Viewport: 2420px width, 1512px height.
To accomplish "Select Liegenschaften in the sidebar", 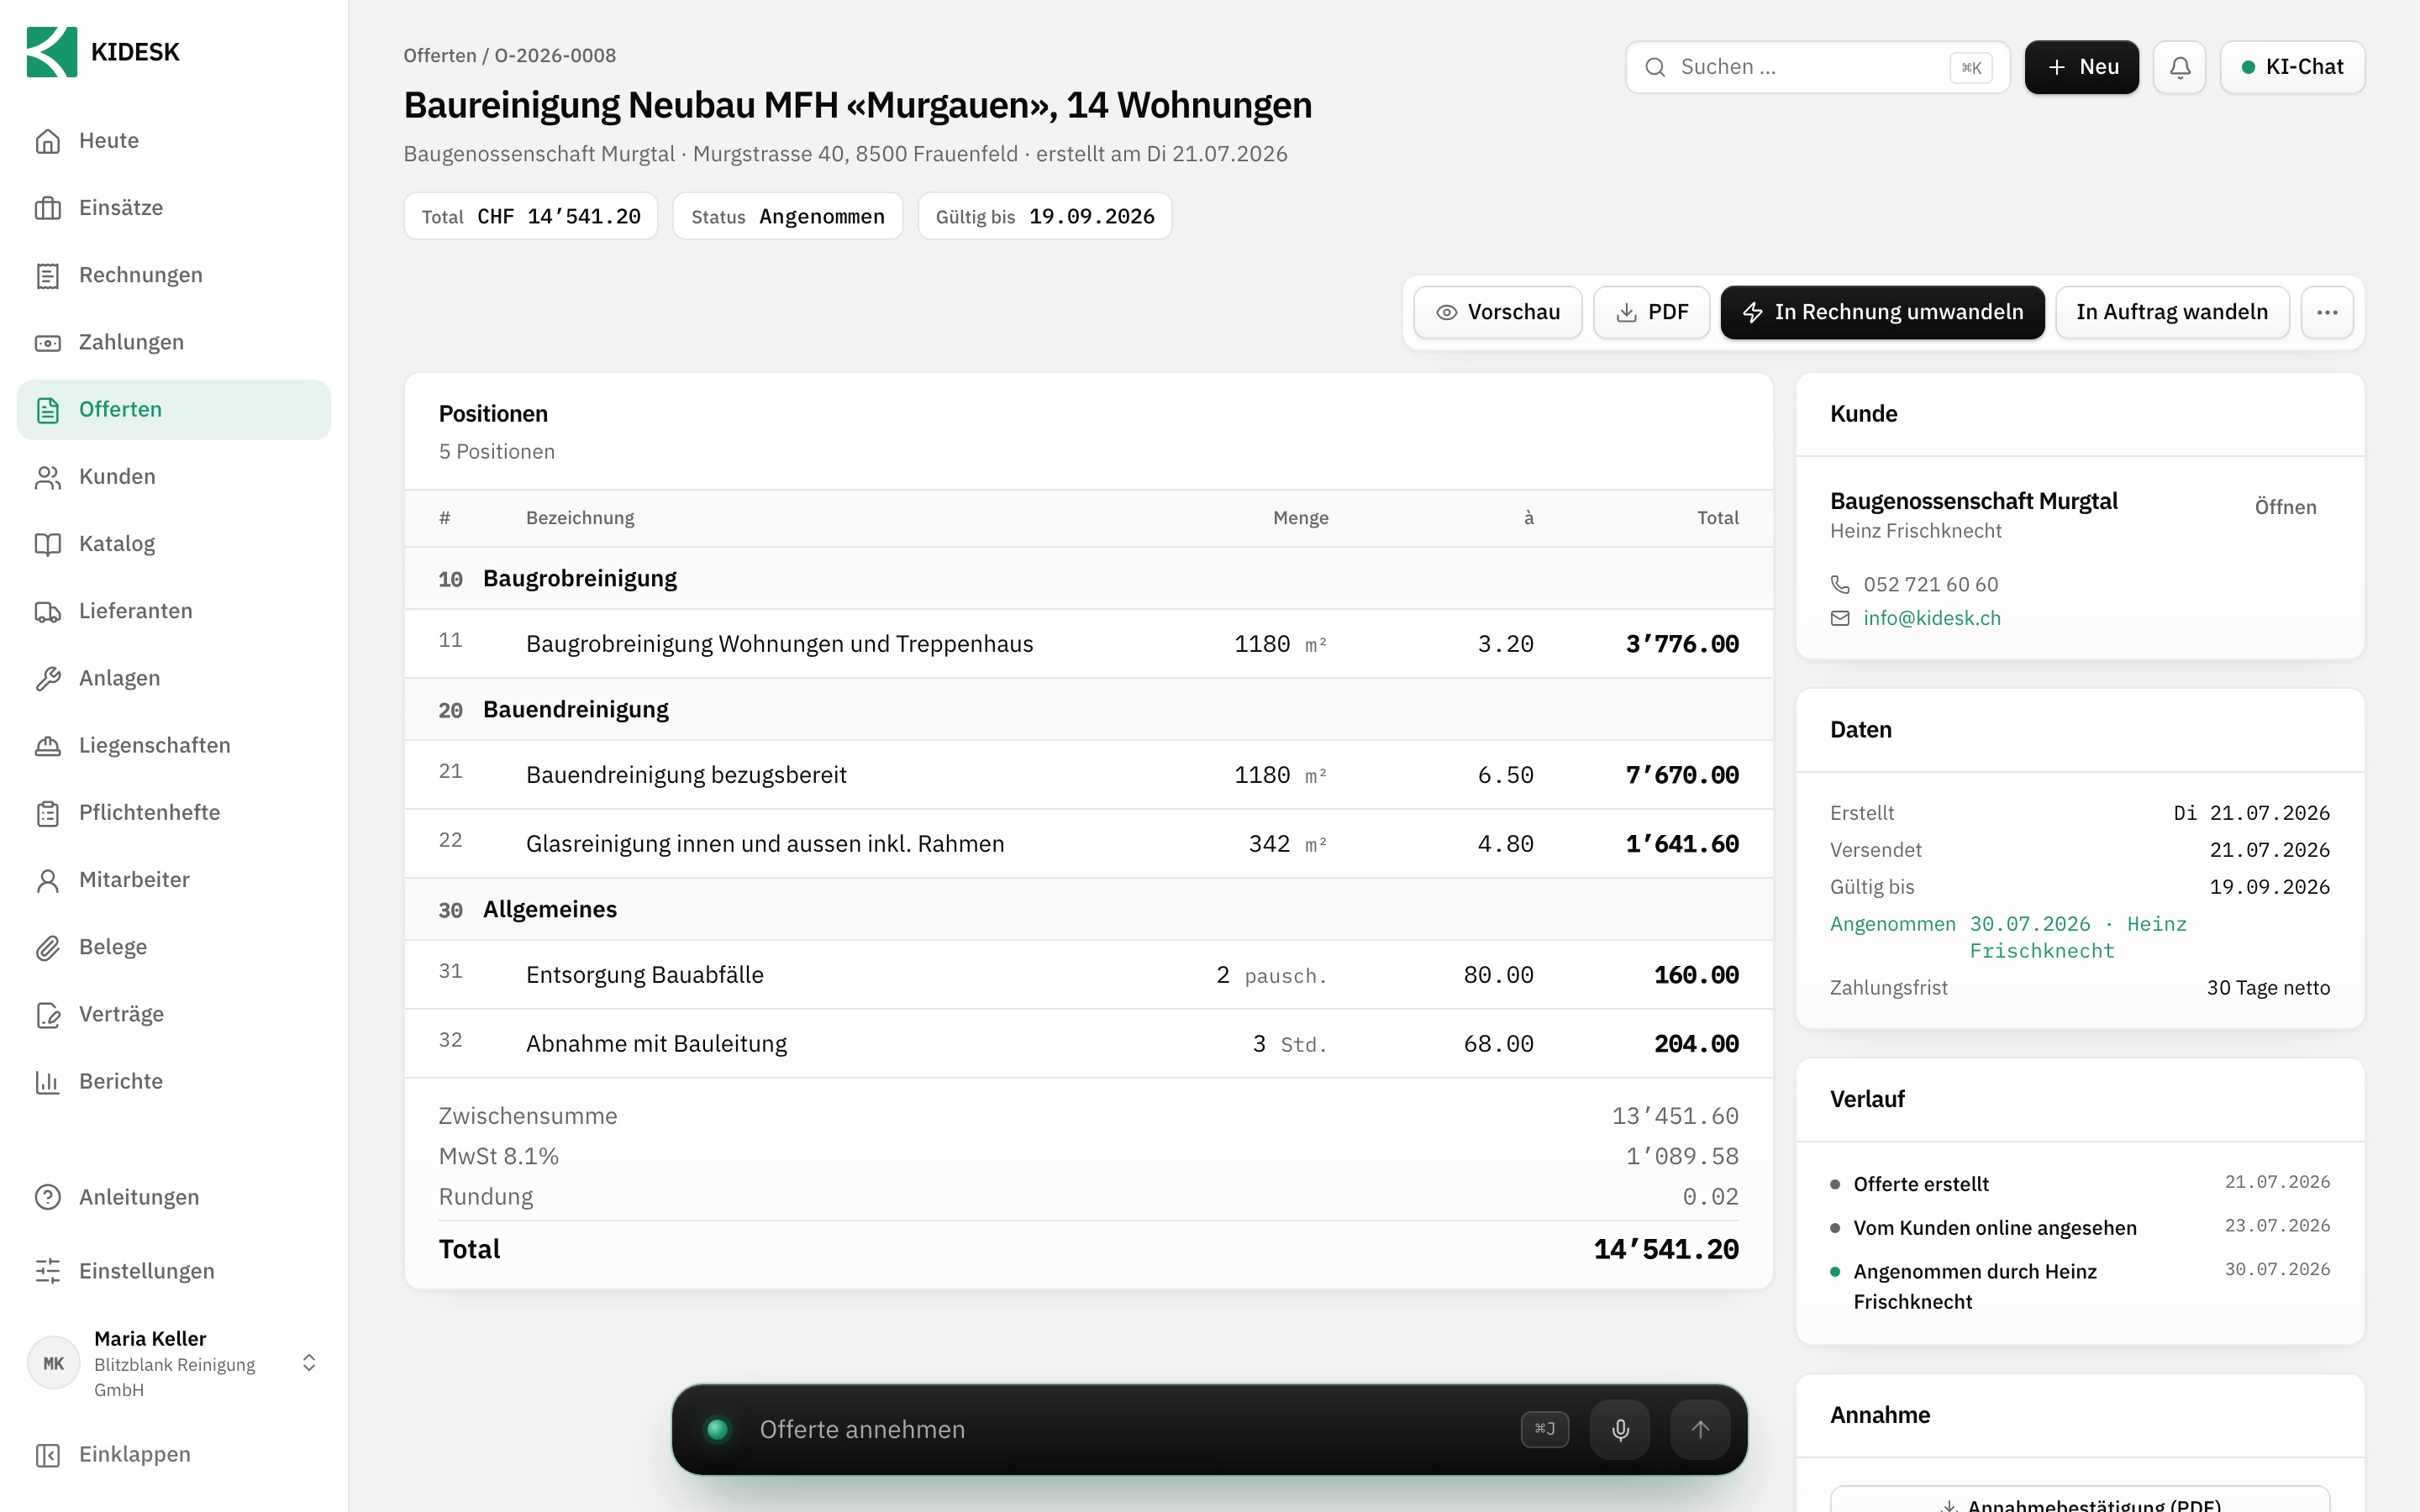I will tap(174, 745).
